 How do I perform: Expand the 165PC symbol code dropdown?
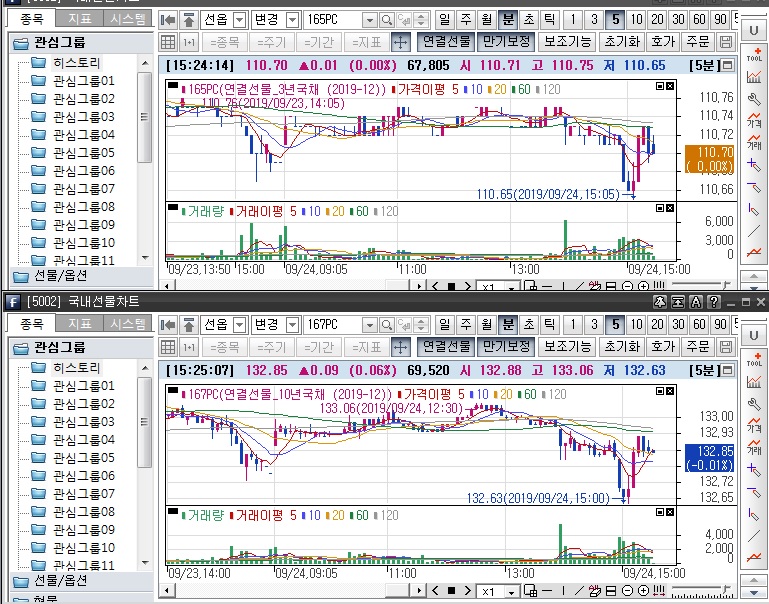[x=369, y=20]
